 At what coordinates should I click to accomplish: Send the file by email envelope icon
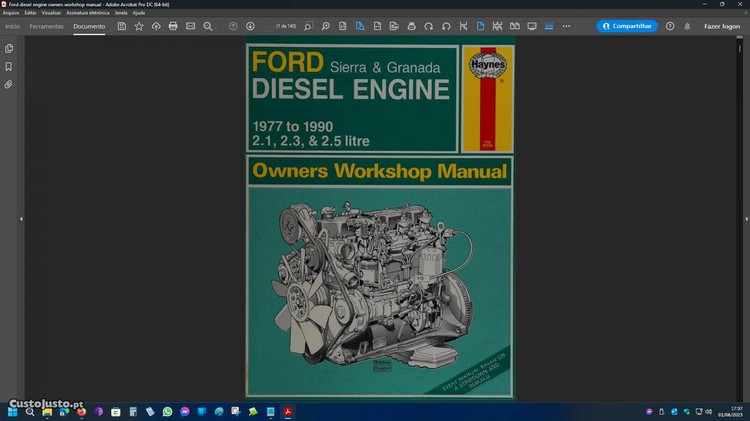[190, 26]
